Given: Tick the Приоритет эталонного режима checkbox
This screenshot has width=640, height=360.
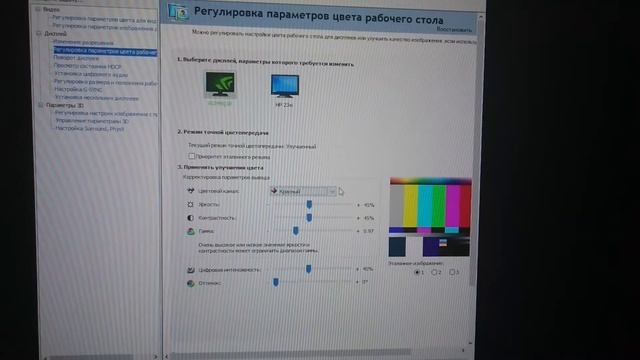Looking at the screenshot, I should (191, 156).
